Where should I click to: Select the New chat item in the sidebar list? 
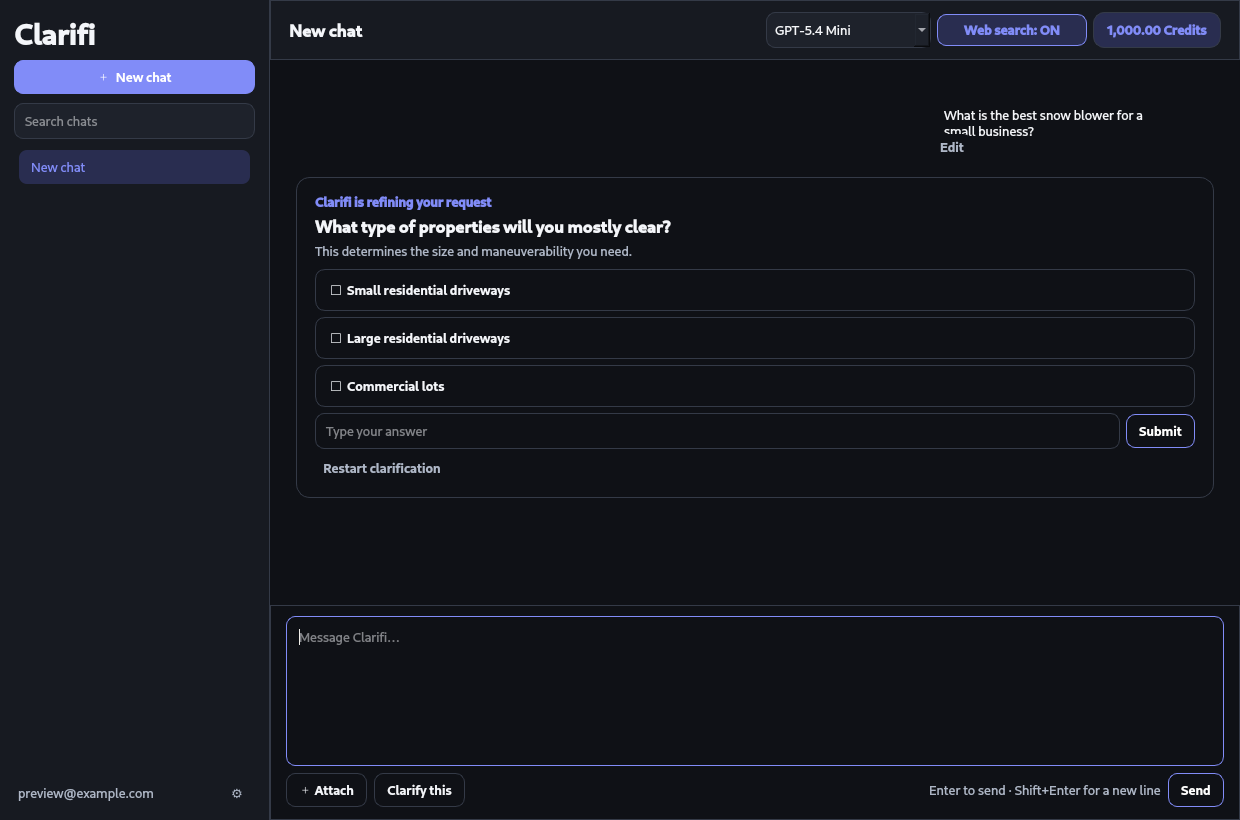pos(134,167)
